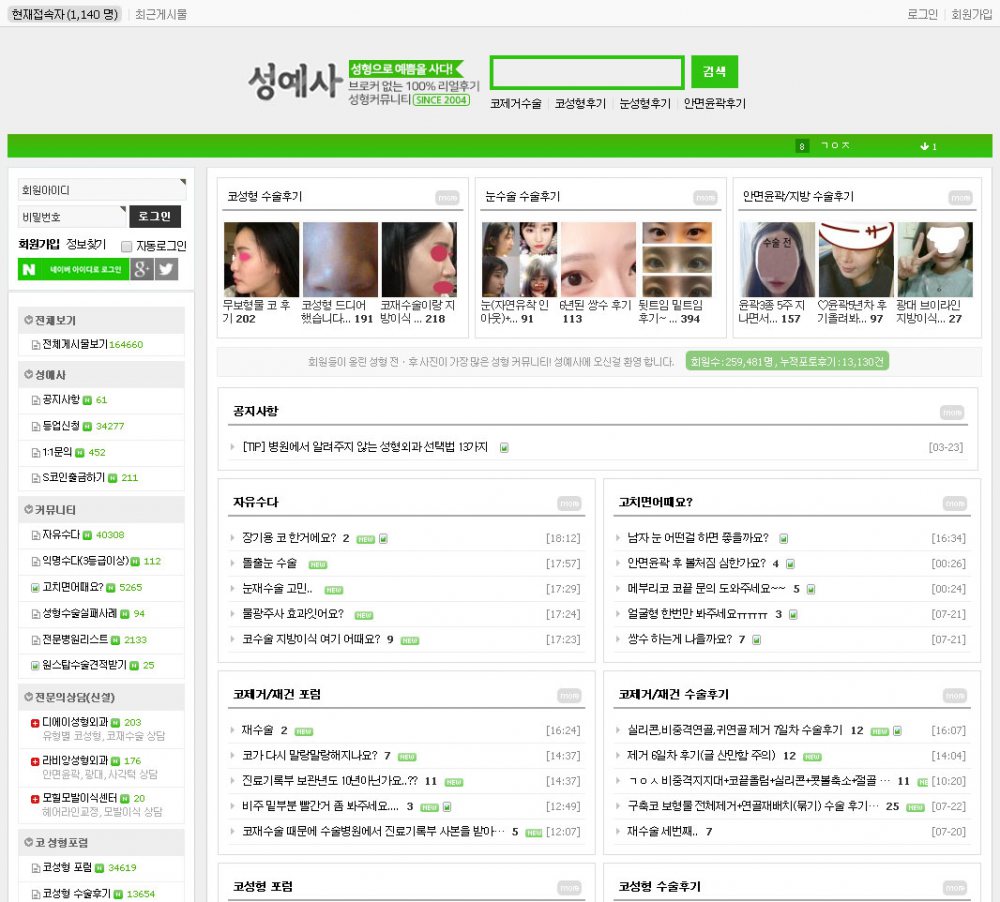Enable the 자동로그인 checkbox
The width and height of the screenshot is (1000, 902).
click(x=126, y=246)
